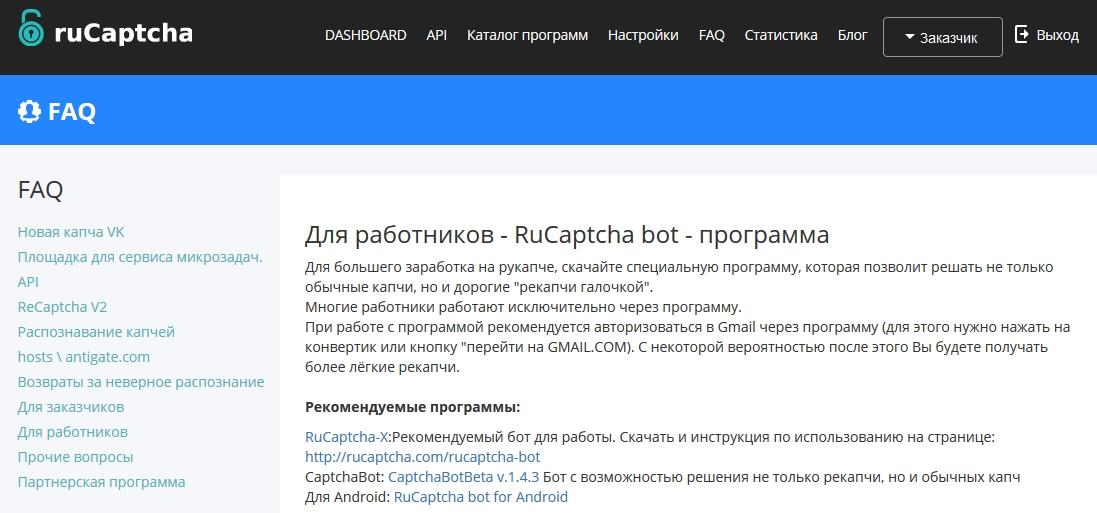
Task: Open Для заказчиков sidebar link
Action: point(71,407)
